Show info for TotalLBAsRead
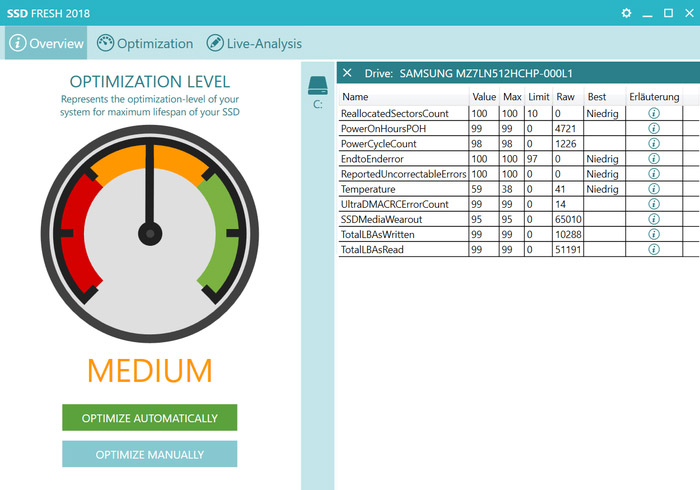 654,249
